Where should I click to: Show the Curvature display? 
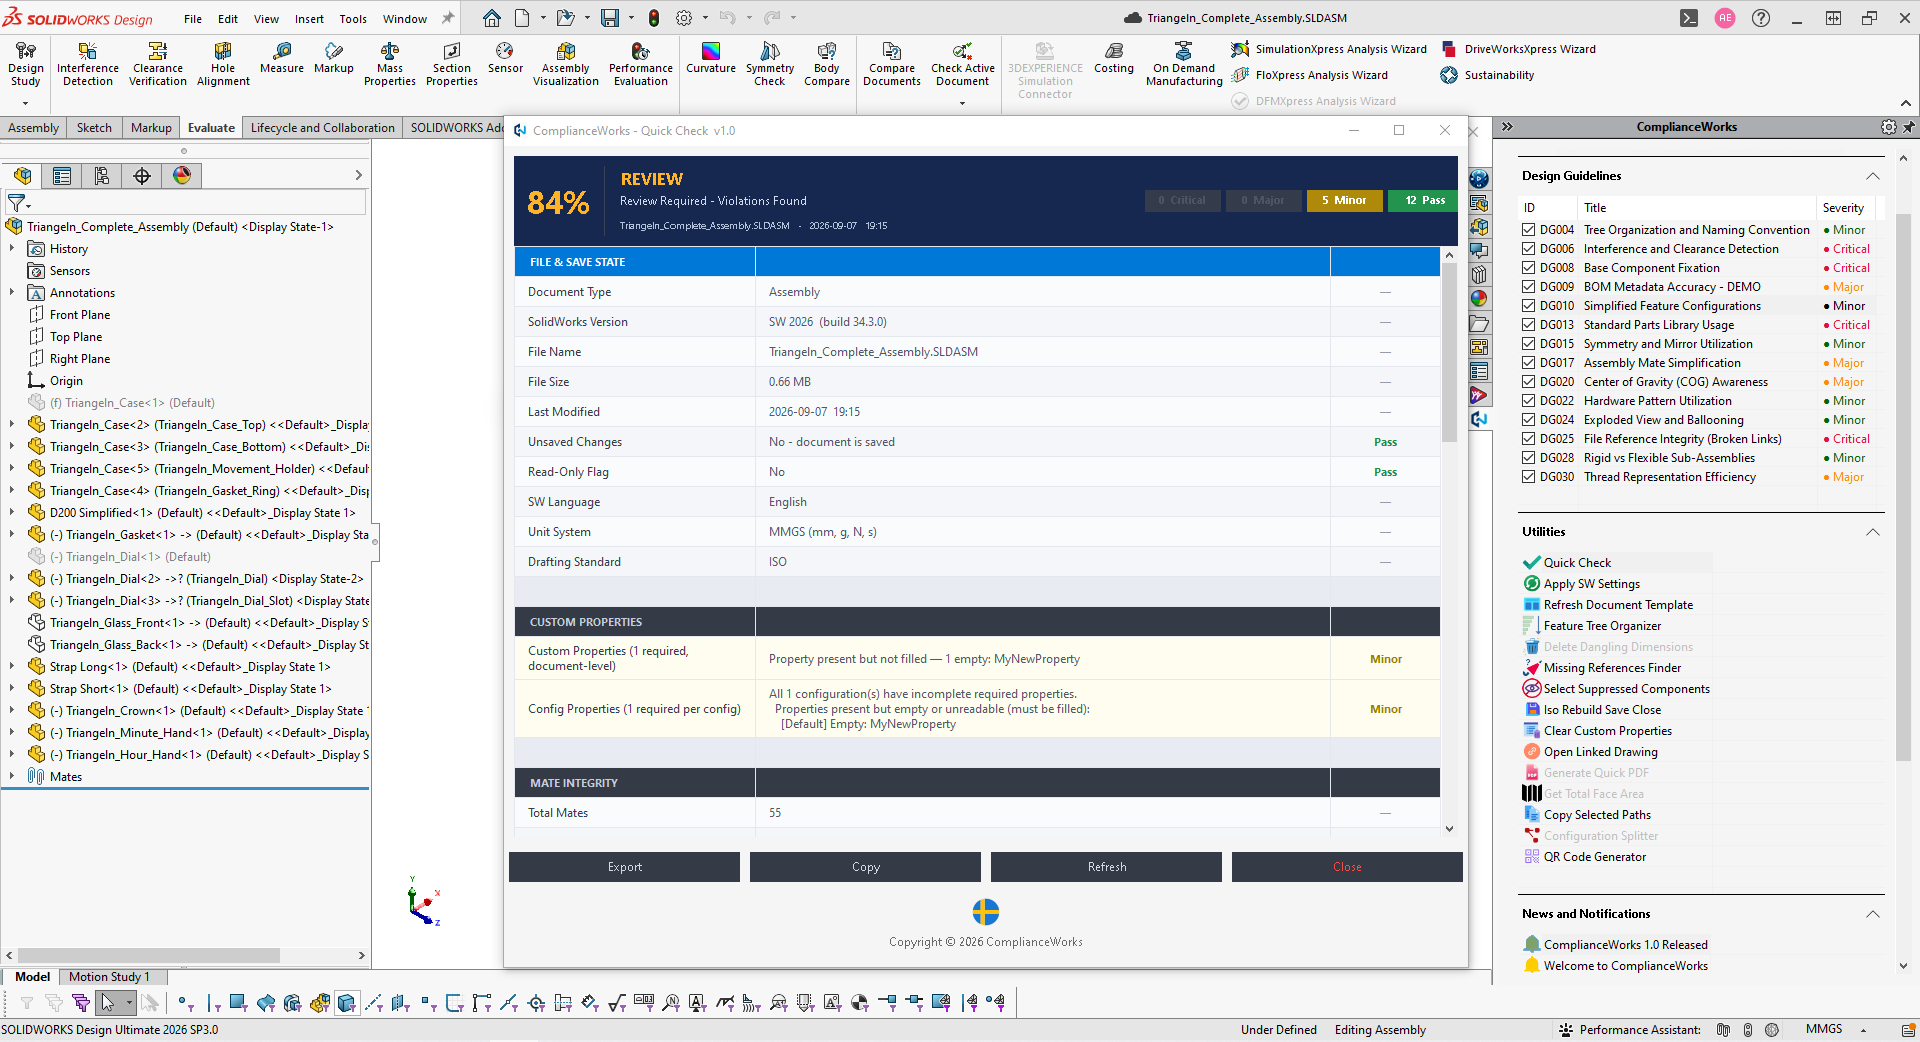coord(711,58)
